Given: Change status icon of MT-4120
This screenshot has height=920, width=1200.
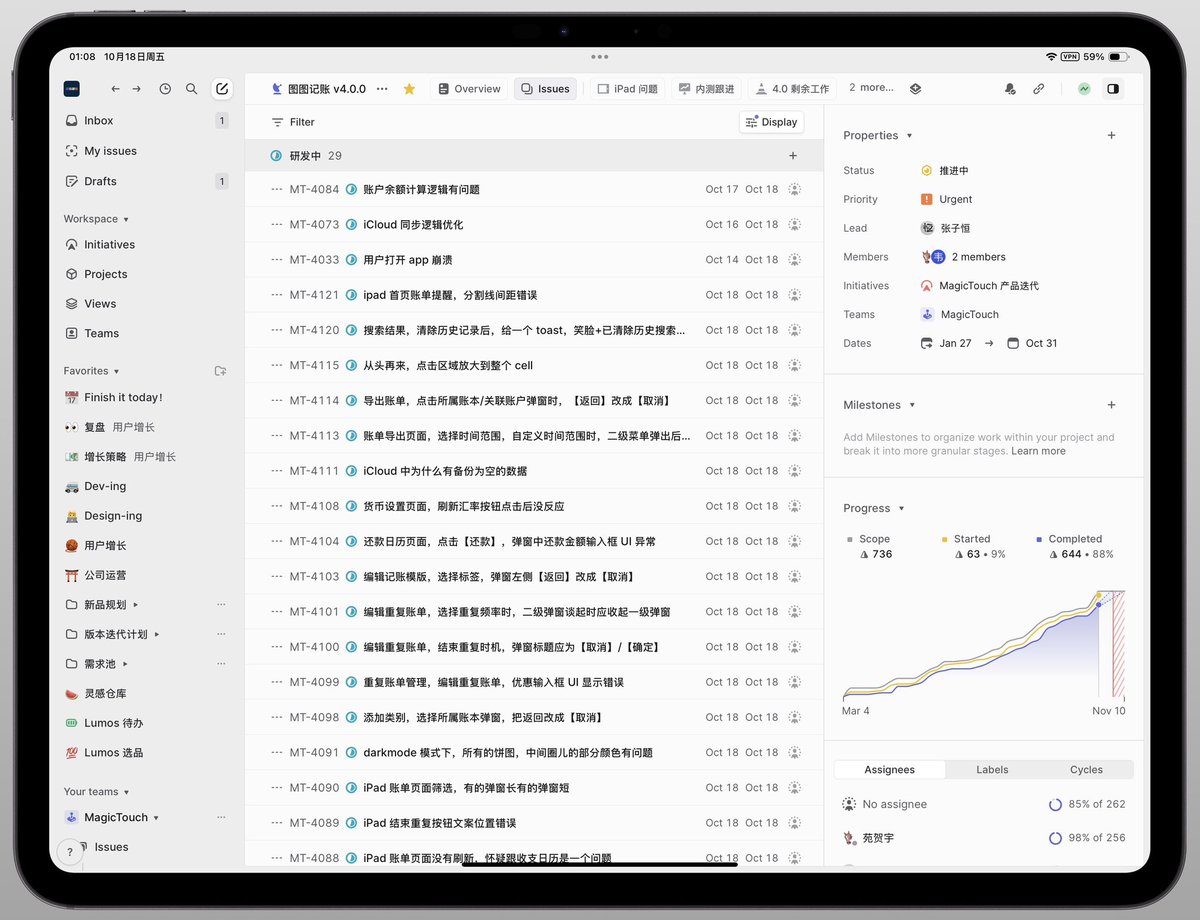Looking at the screenshot, I should (351, 330).
